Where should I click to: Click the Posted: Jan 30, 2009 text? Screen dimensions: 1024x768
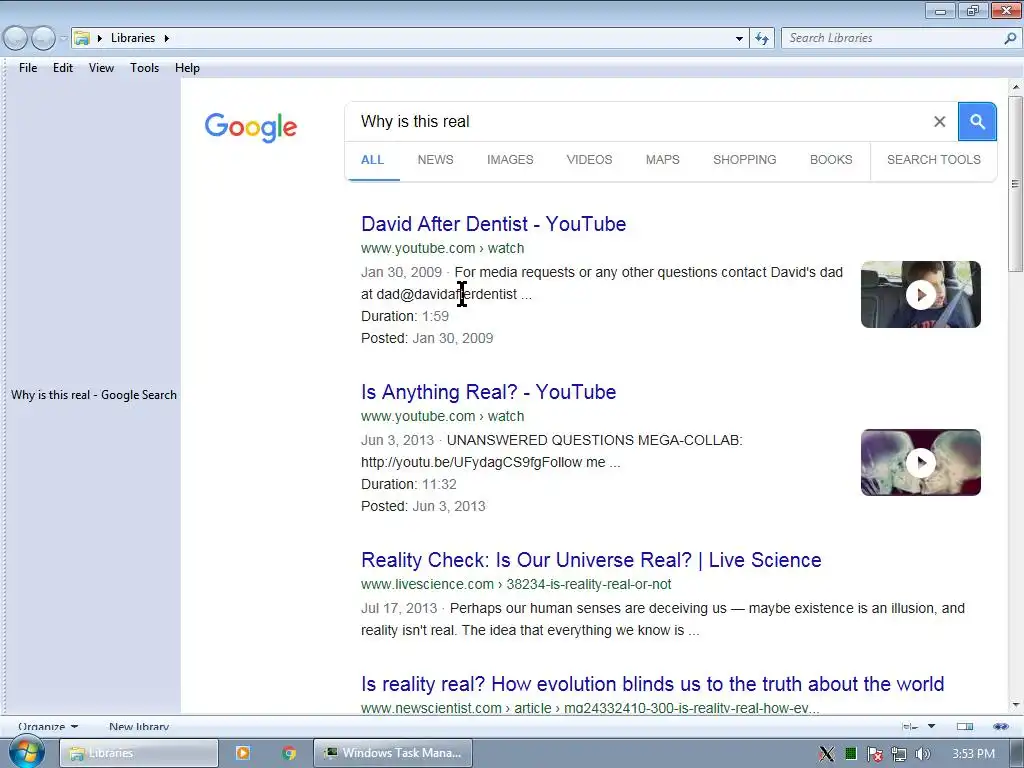coord(427,338)
